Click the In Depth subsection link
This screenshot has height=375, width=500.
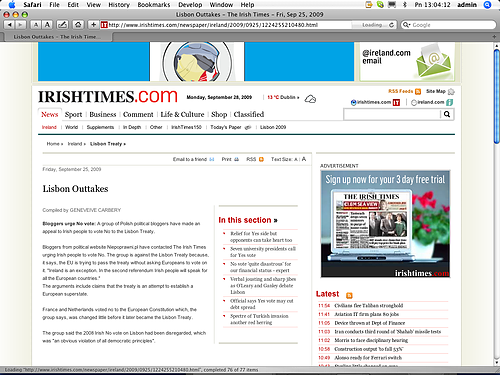click(x=132, y=127)
